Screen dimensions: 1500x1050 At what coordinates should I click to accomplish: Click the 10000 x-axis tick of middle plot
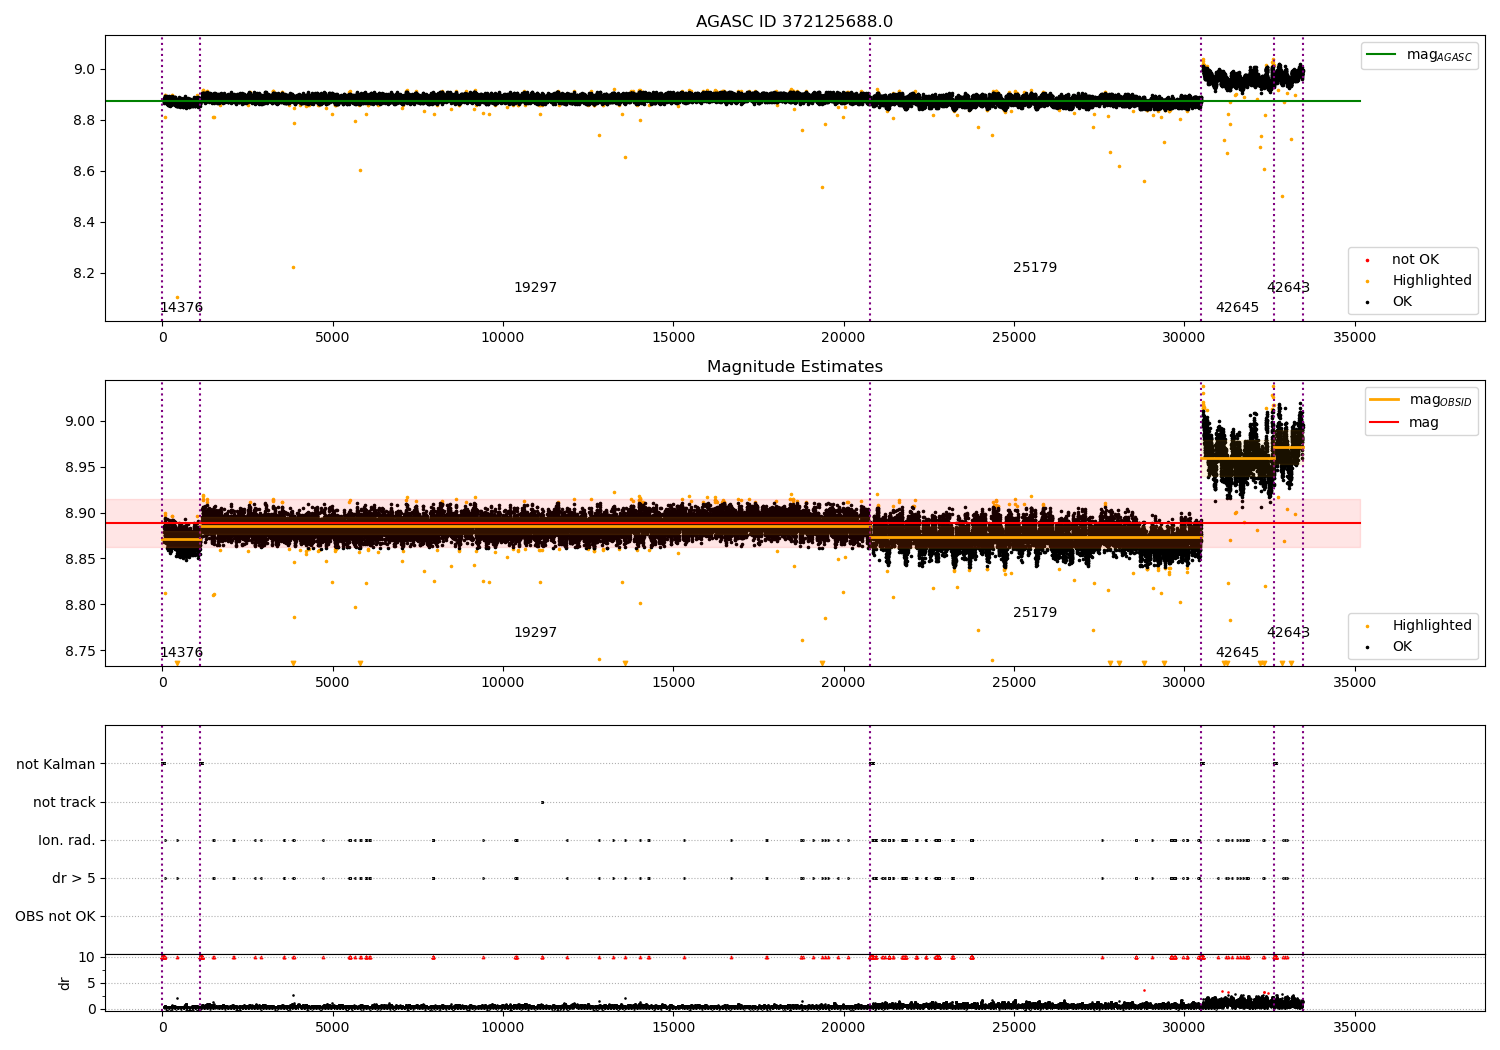503,683
